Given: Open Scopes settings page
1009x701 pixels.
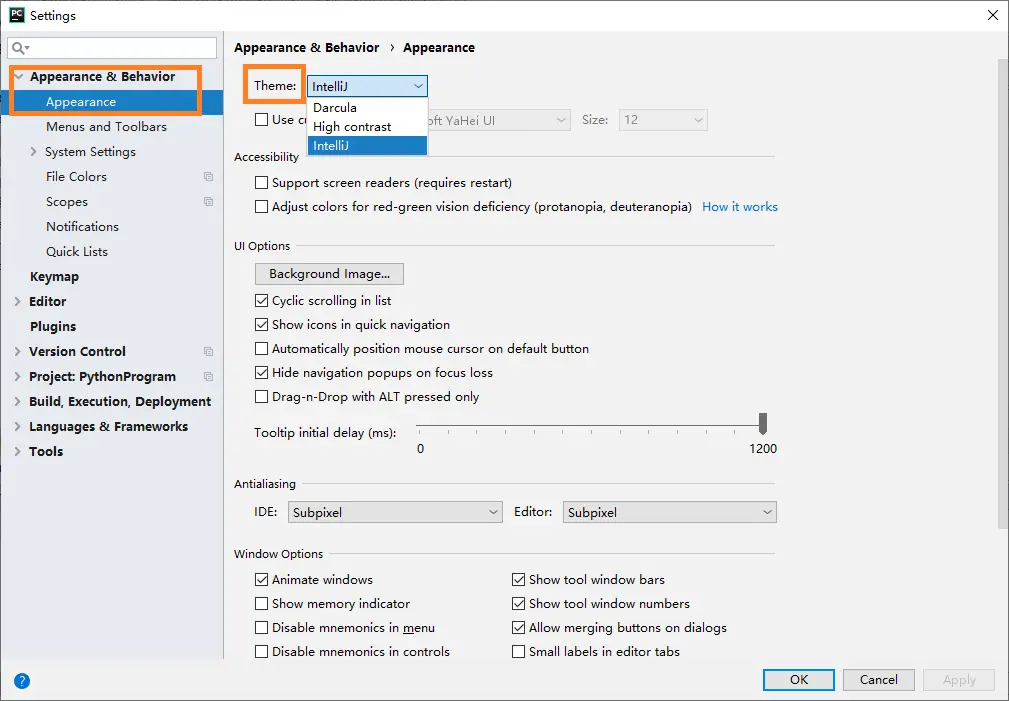Looking at the screenshot, I should pos(66,201).
